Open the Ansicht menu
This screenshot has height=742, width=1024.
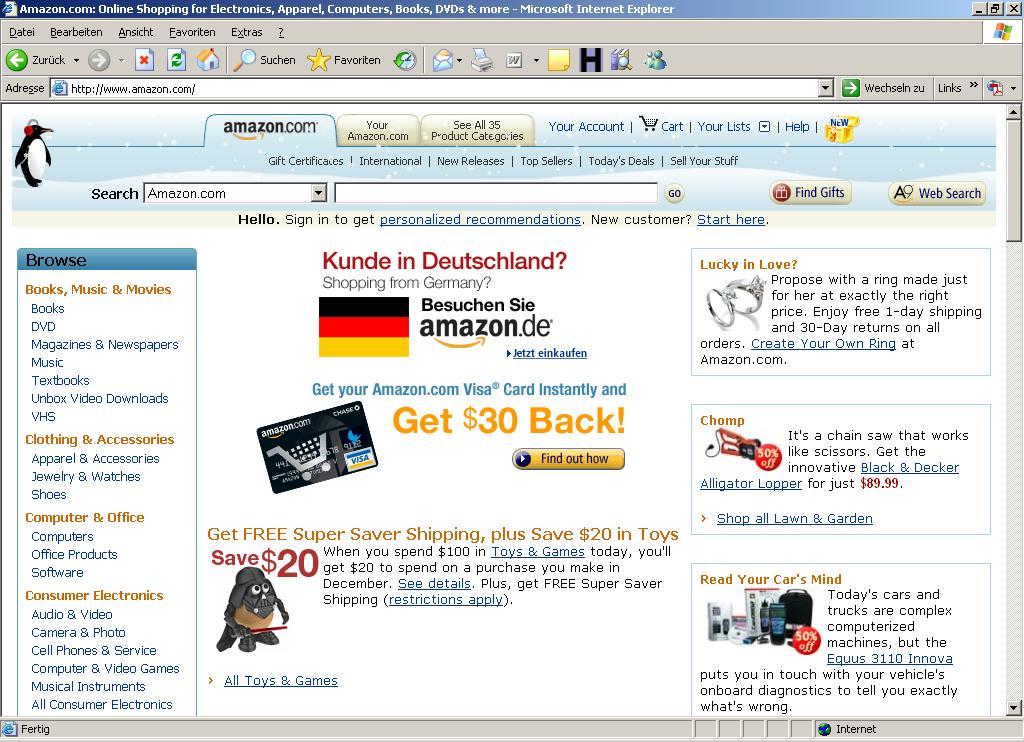pyautogui.click(x=135, y=32)
